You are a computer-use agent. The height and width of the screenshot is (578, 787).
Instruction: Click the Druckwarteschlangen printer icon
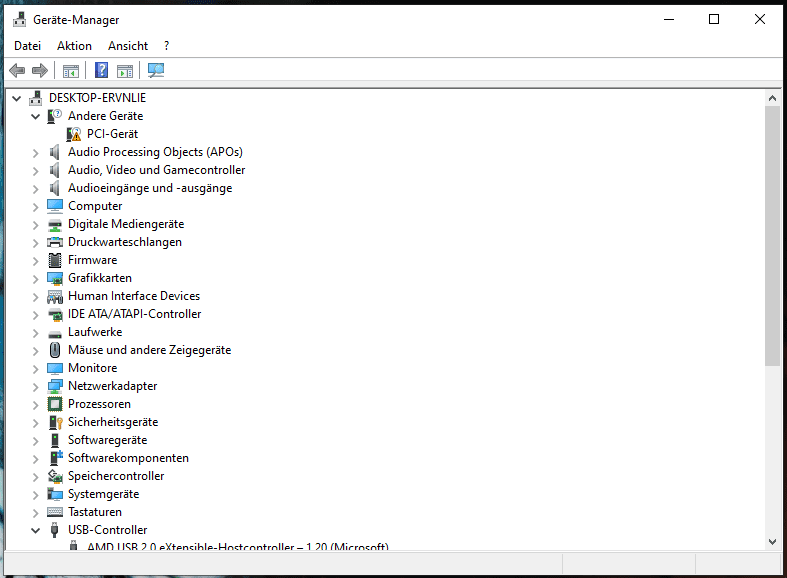[55, 242]
